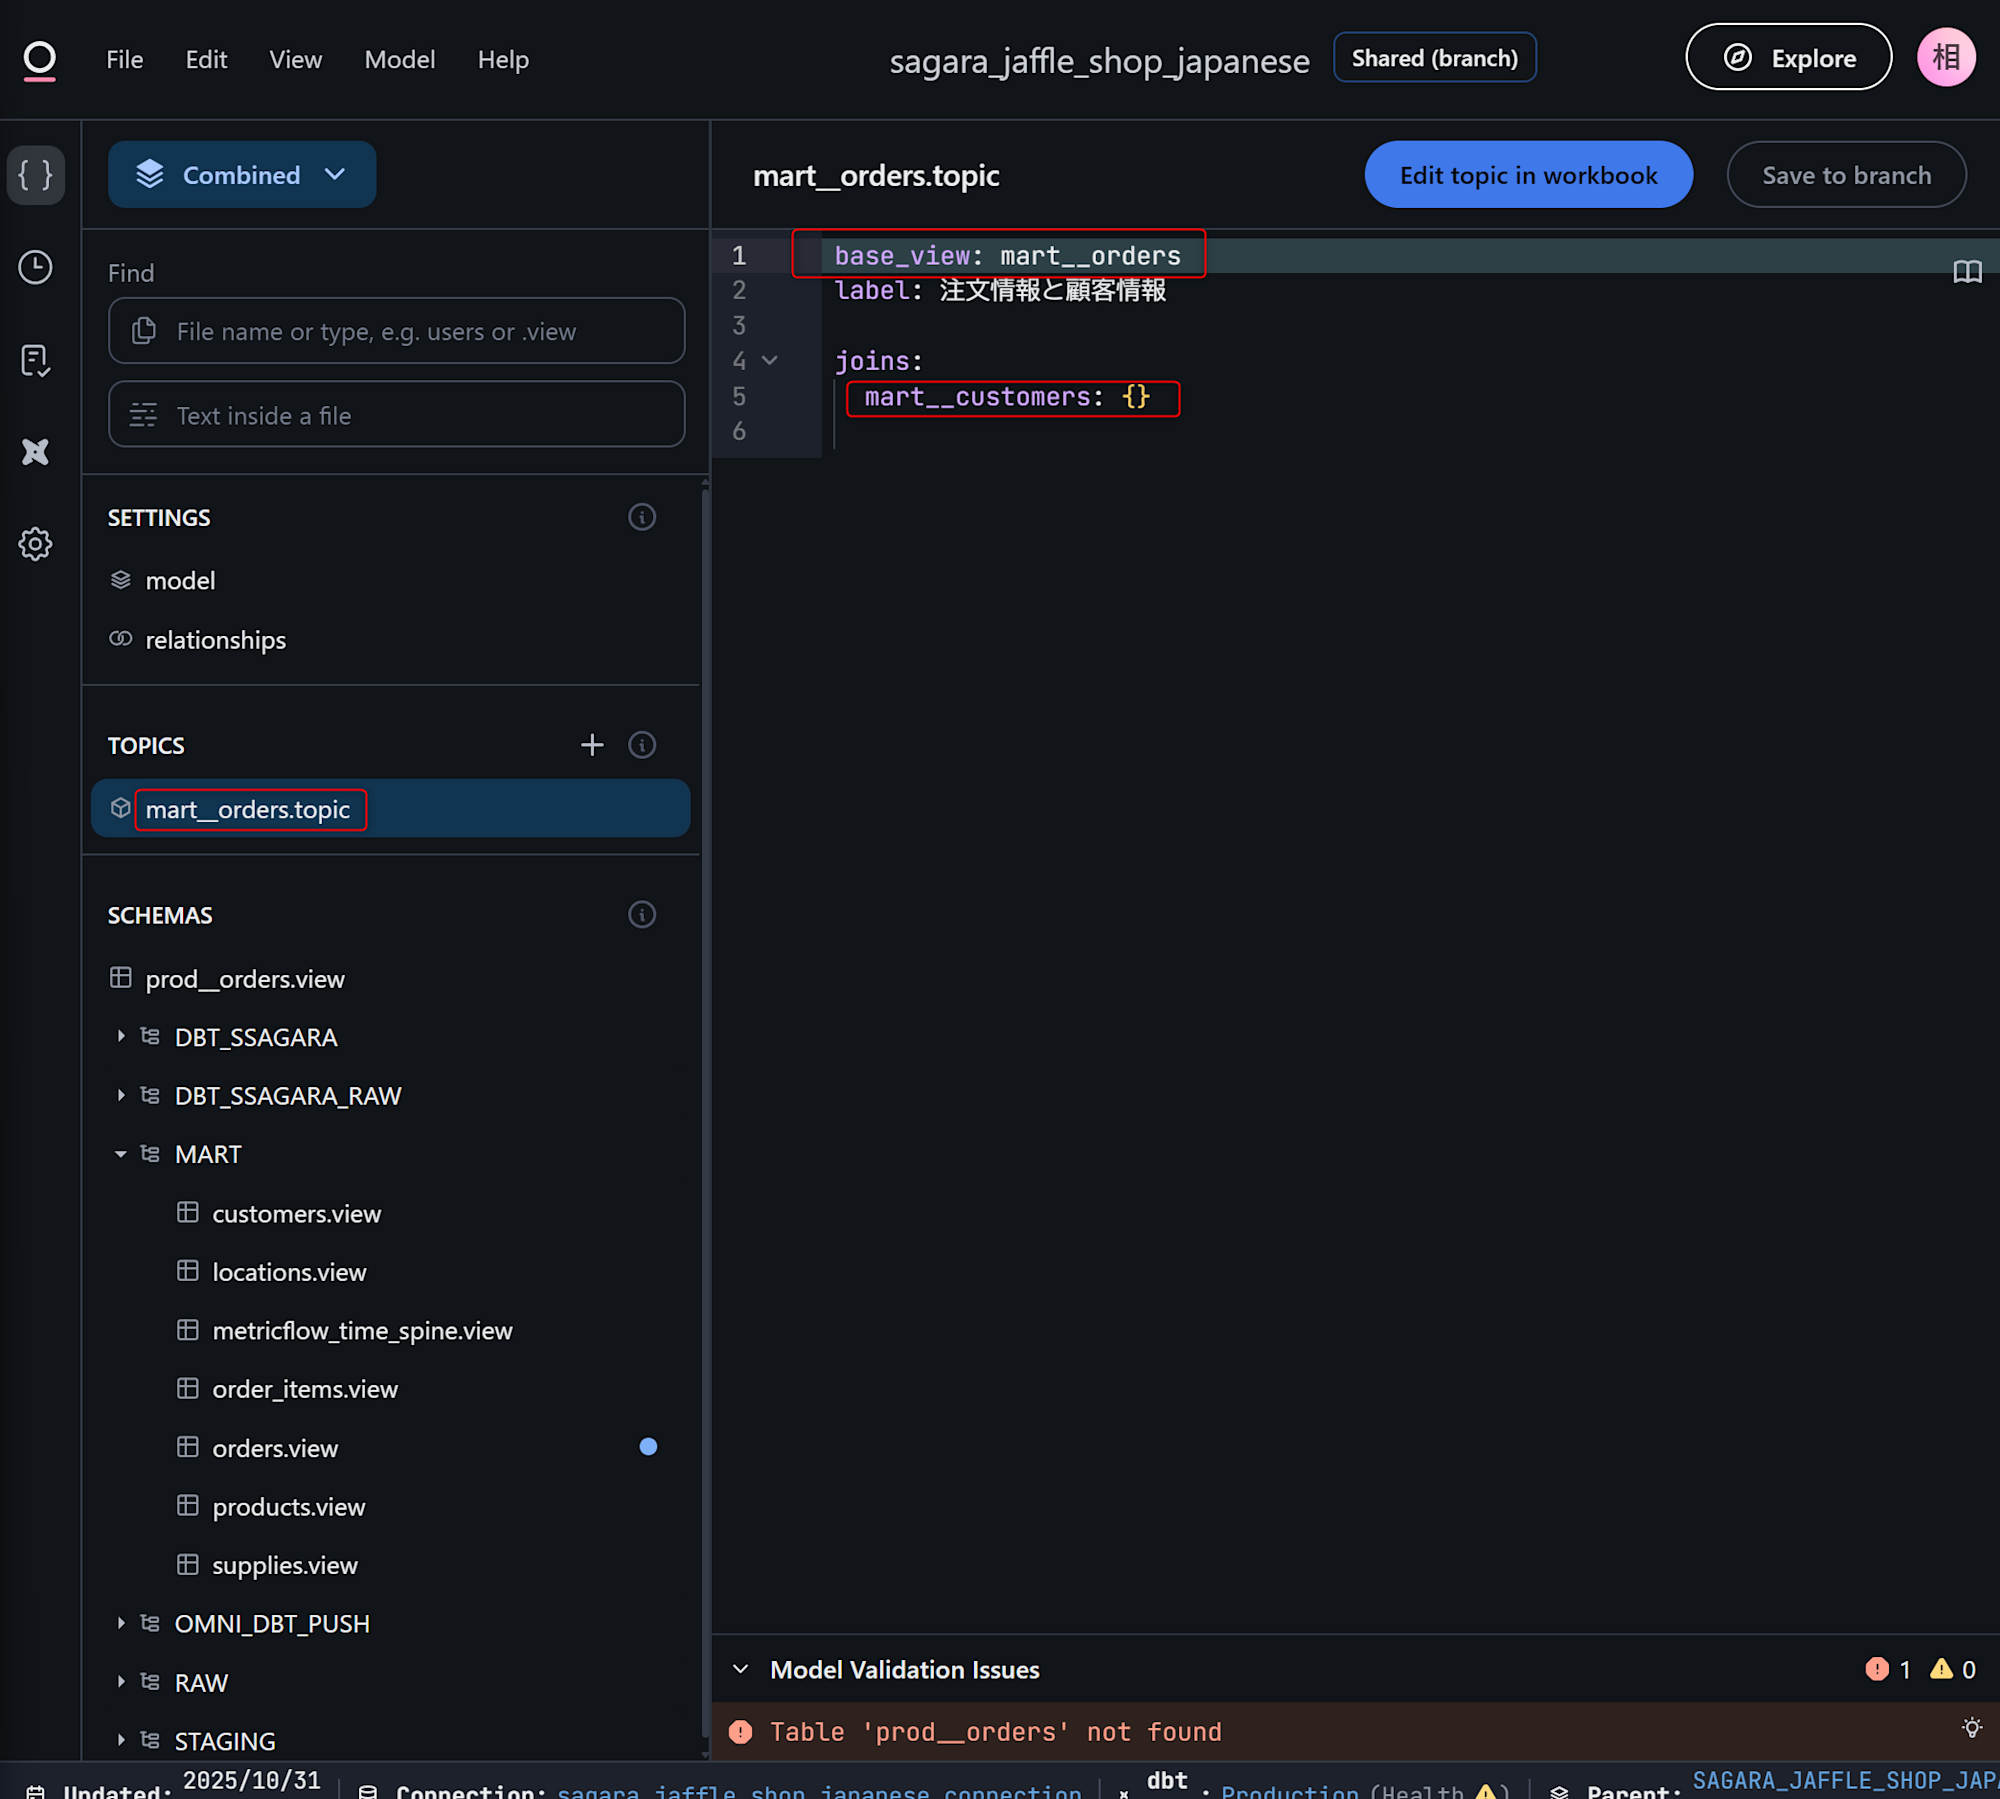Click the curly braces model editor icon
This screenshot has height=1799, width=2000.
(x=36, y=175)
